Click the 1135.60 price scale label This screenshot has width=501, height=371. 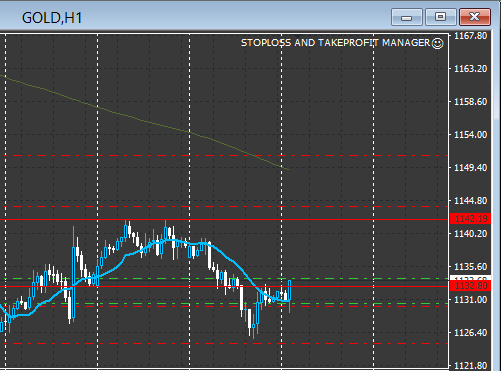pos(470,267)
